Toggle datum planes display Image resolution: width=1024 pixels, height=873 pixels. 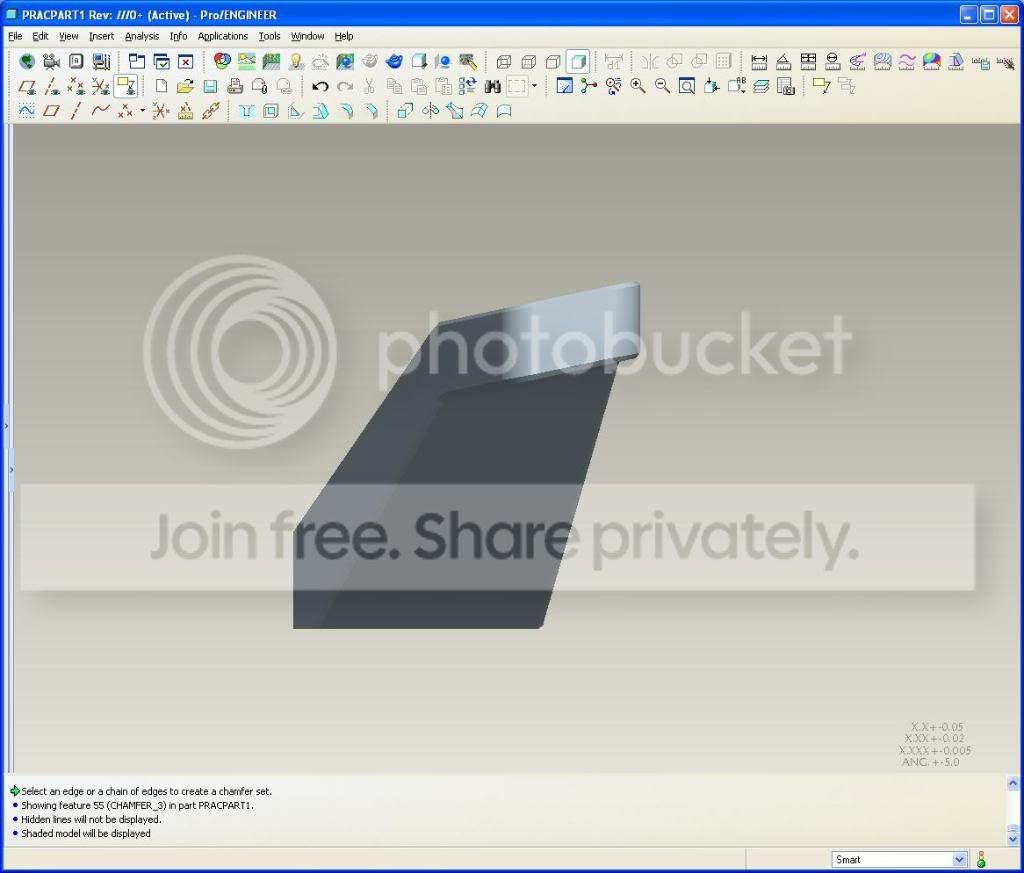tap(27, 86)
